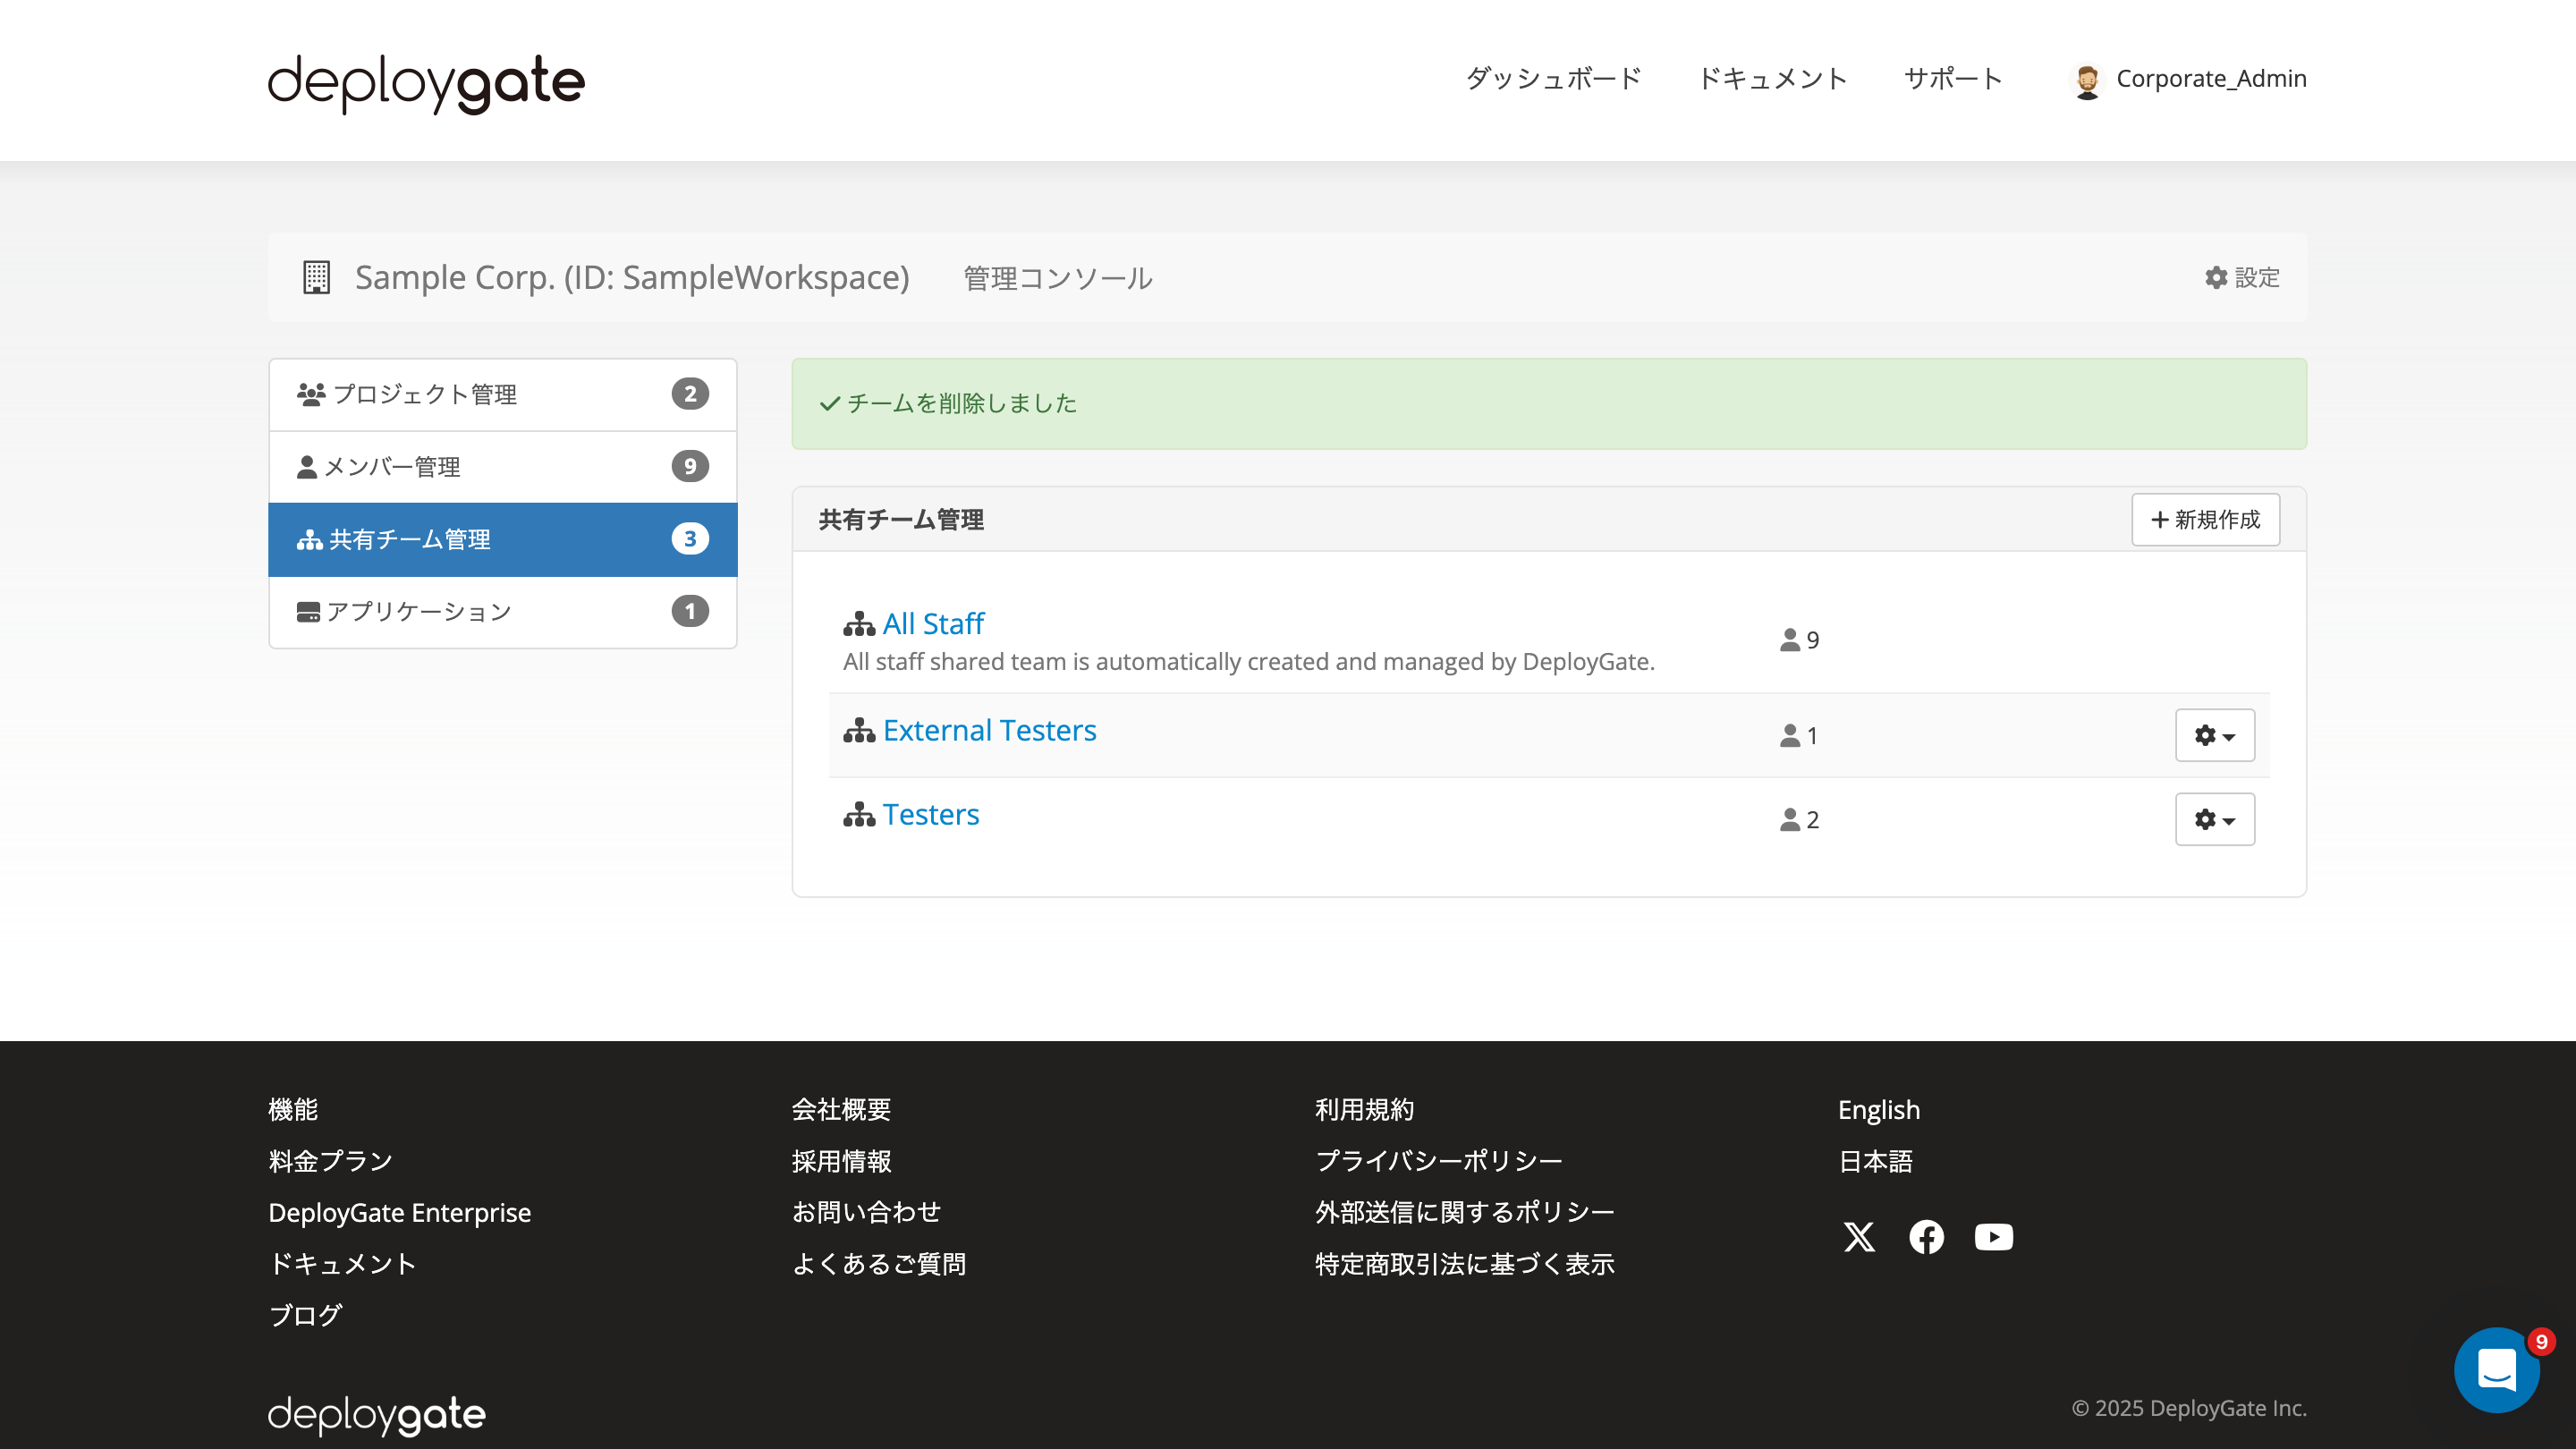Select アプリケーション in the sidebar
Image resolution: width=2576 pixels, height=1449 pixels.
503,612
